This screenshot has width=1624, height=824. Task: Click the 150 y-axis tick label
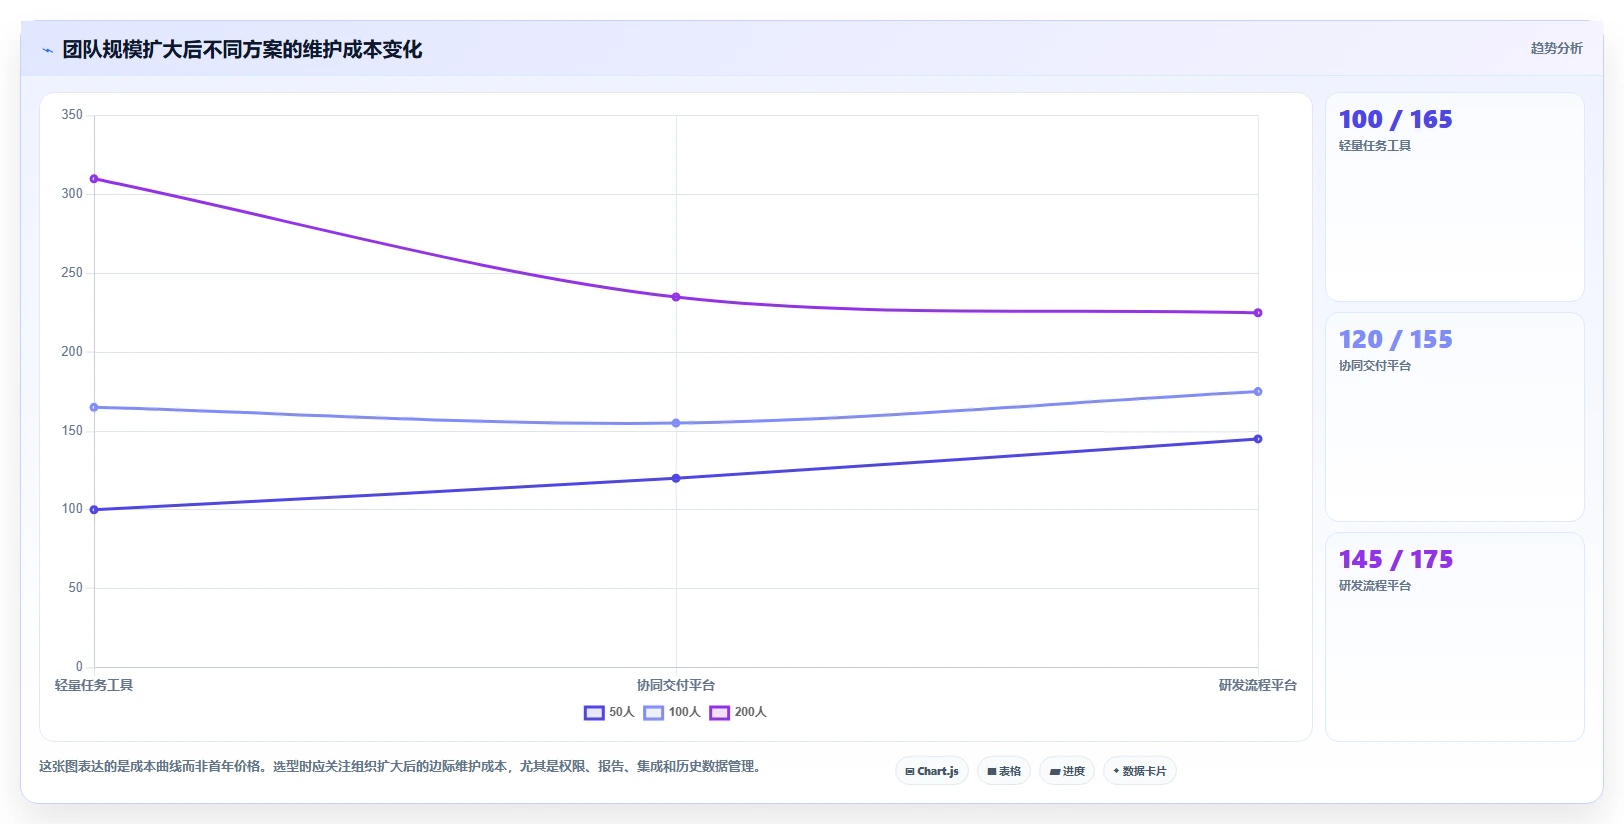click(72, 431)
